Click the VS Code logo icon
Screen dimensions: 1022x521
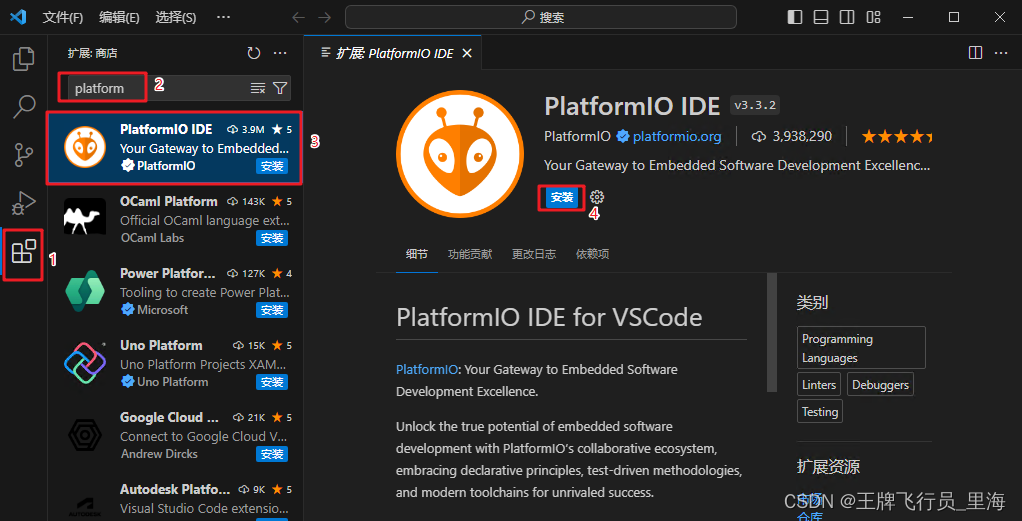coord(18,18)
